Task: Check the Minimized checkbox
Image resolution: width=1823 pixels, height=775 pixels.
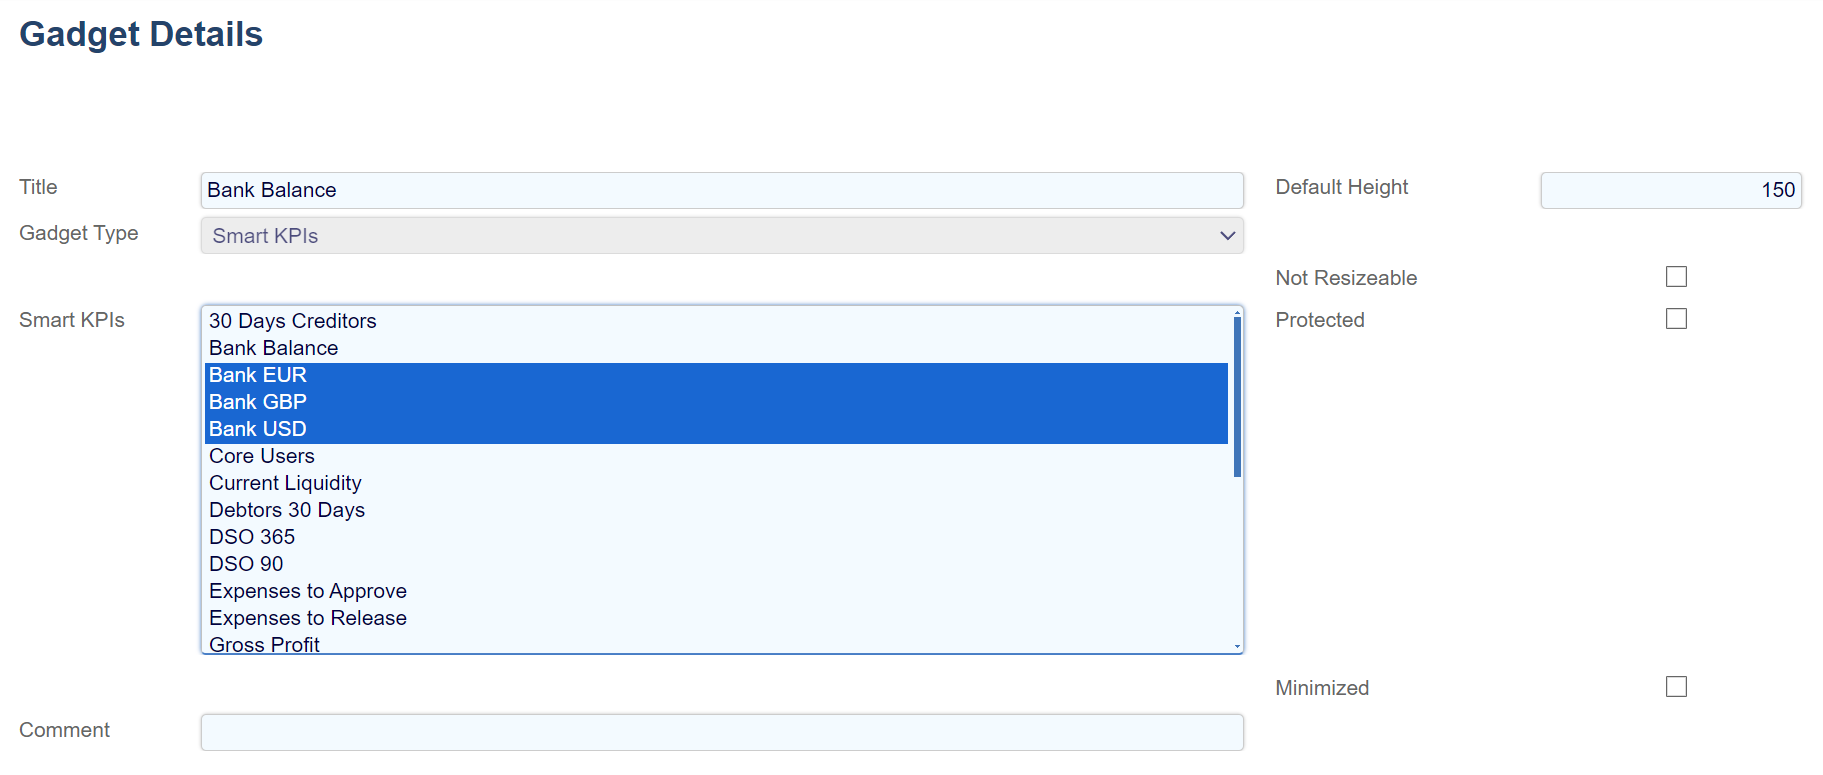Action: pos(1676,687)
